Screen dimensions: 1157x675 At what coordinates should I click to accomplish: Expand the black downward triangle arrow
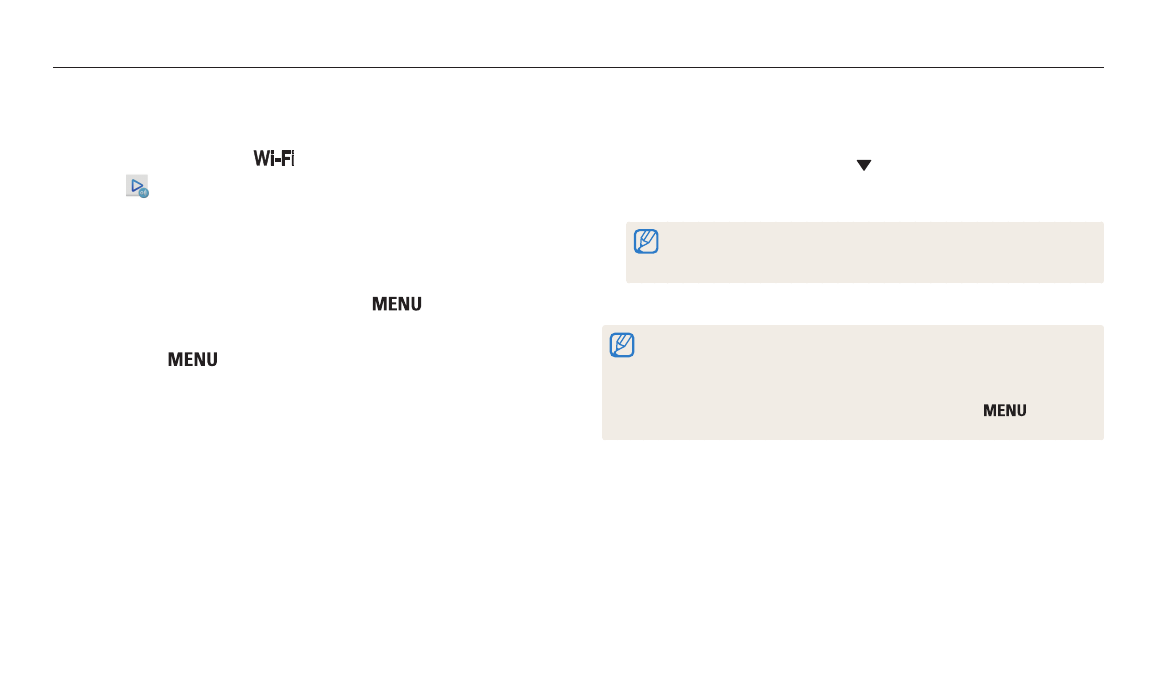pos(864,165)
